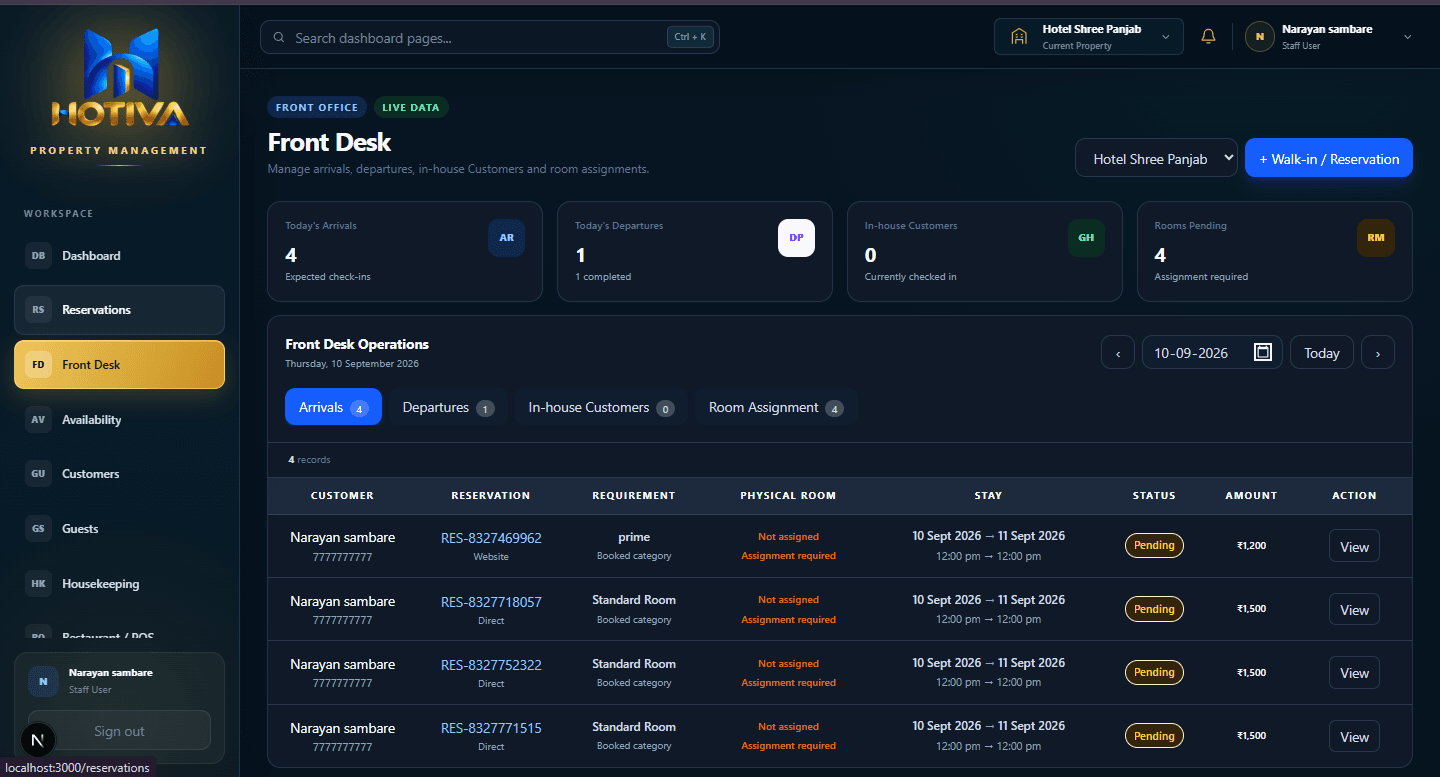Jump to Today in date navigation
Image resolution: width=1440 pixels, height=777 pixels.
(x=1322, y=352)
